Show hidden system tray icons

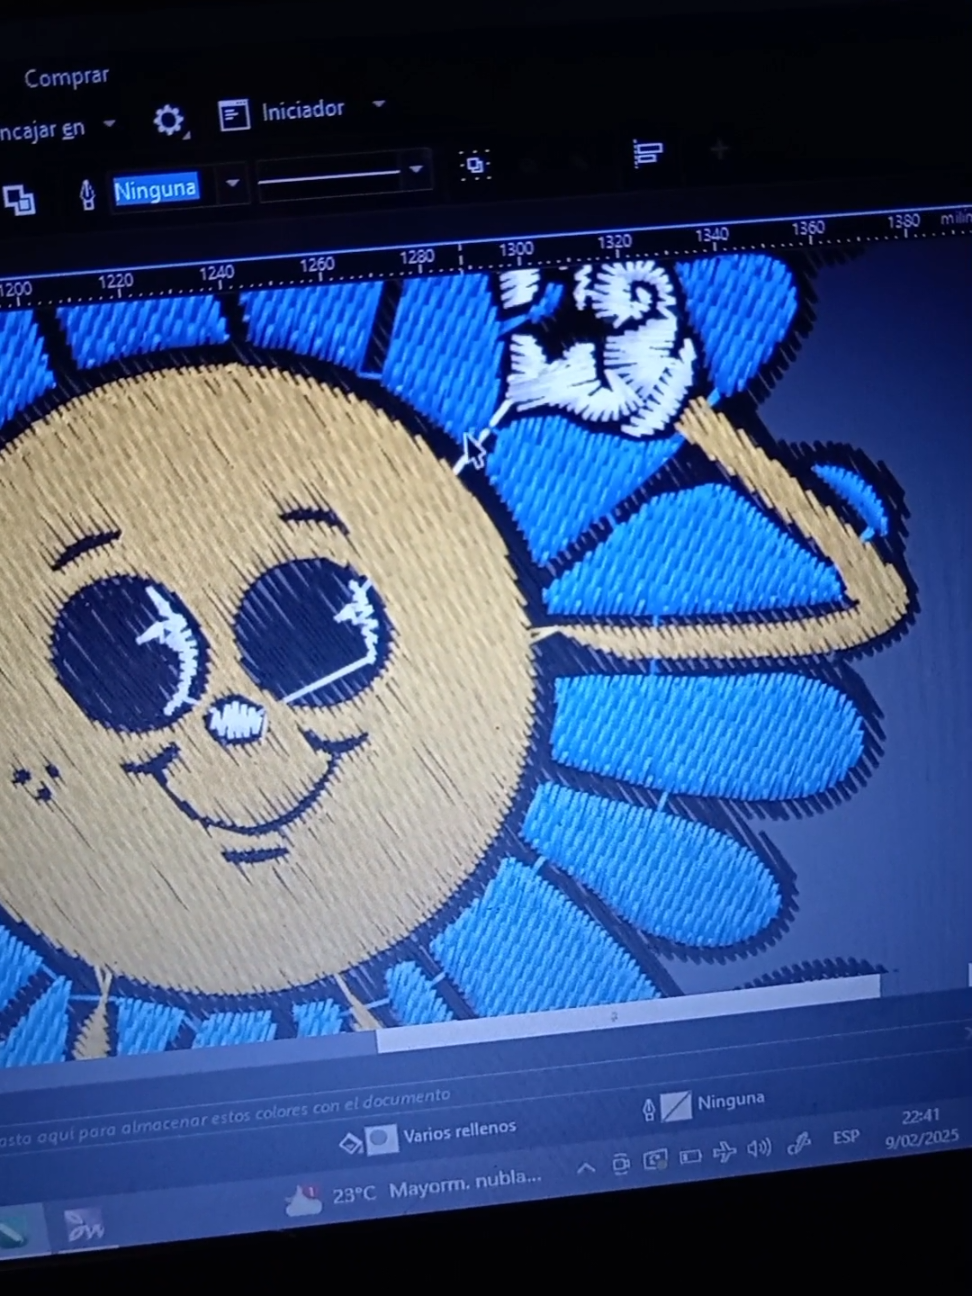pos(586,1167)
